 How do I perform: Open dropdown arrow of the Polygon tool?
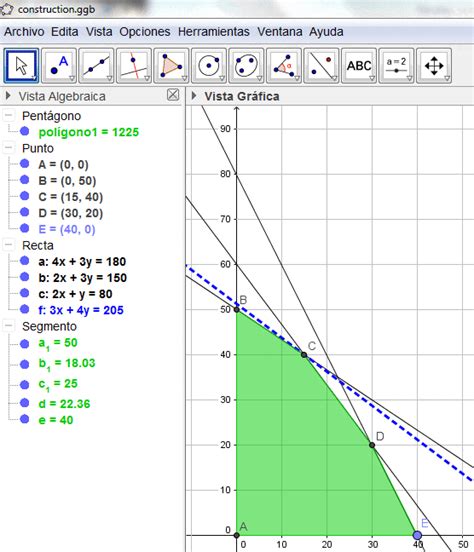184,79
